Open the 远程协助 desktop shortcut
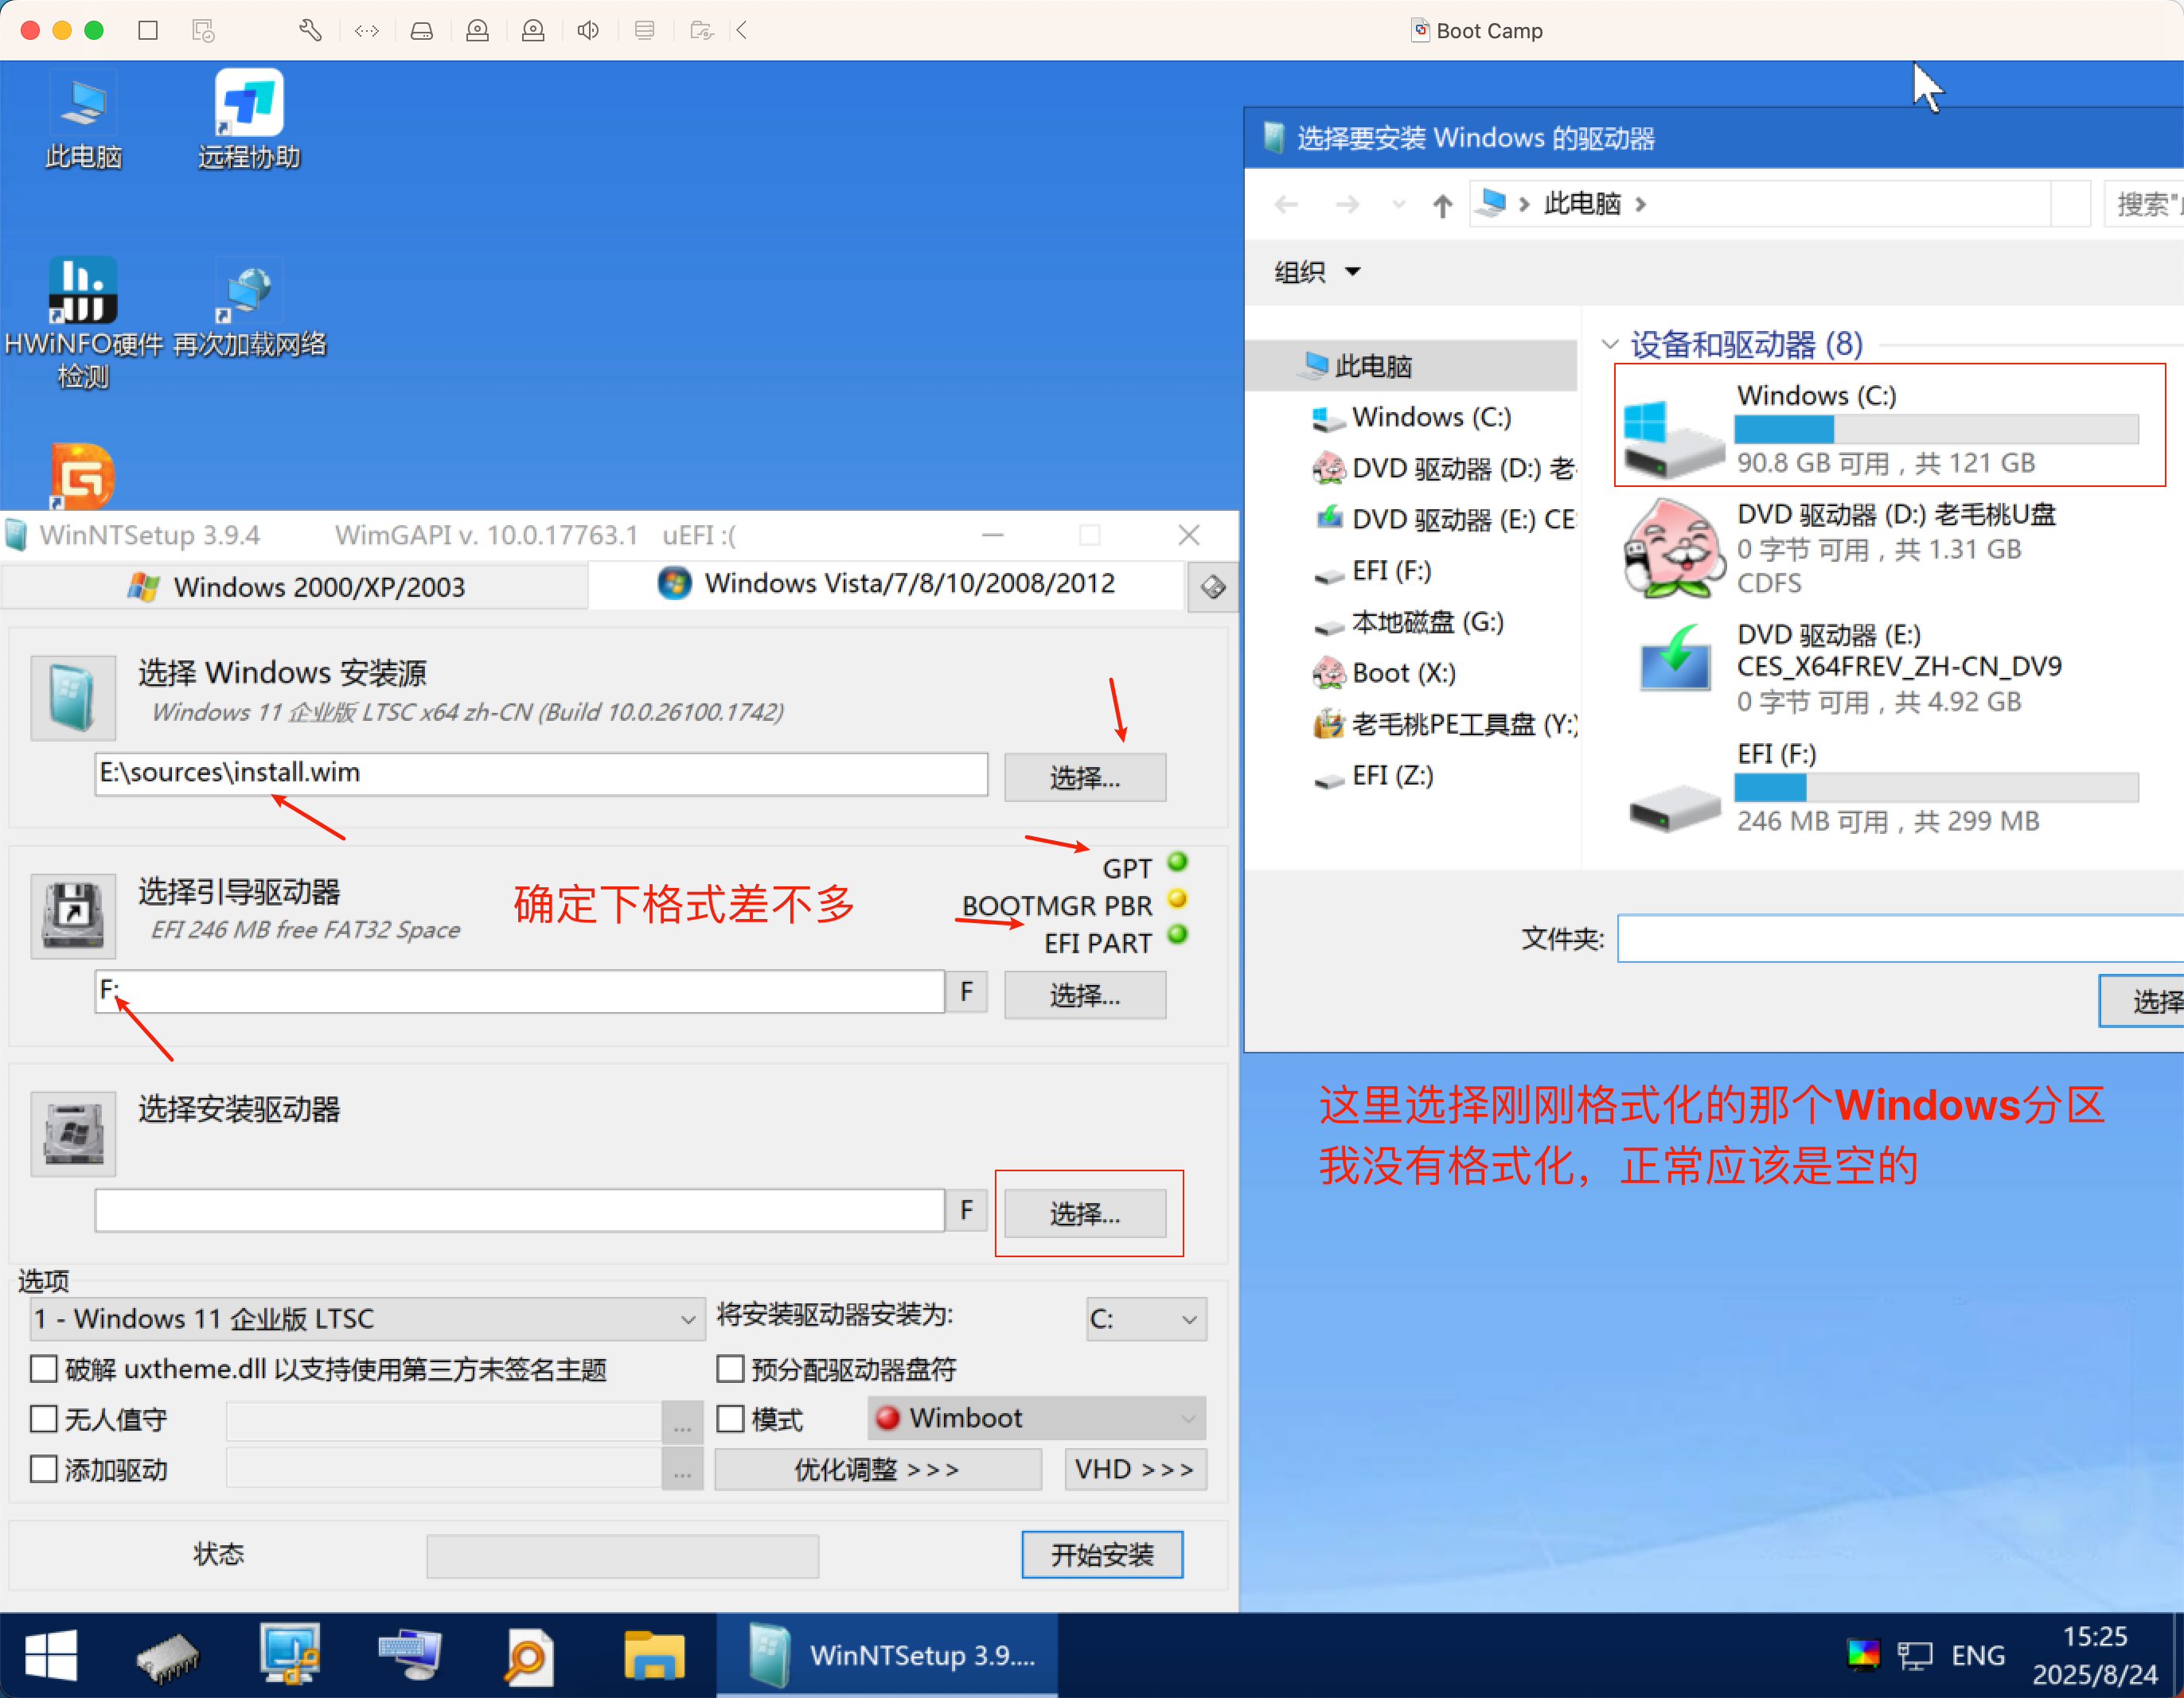Screen dimensions: 2184x1698 (249, 122)
